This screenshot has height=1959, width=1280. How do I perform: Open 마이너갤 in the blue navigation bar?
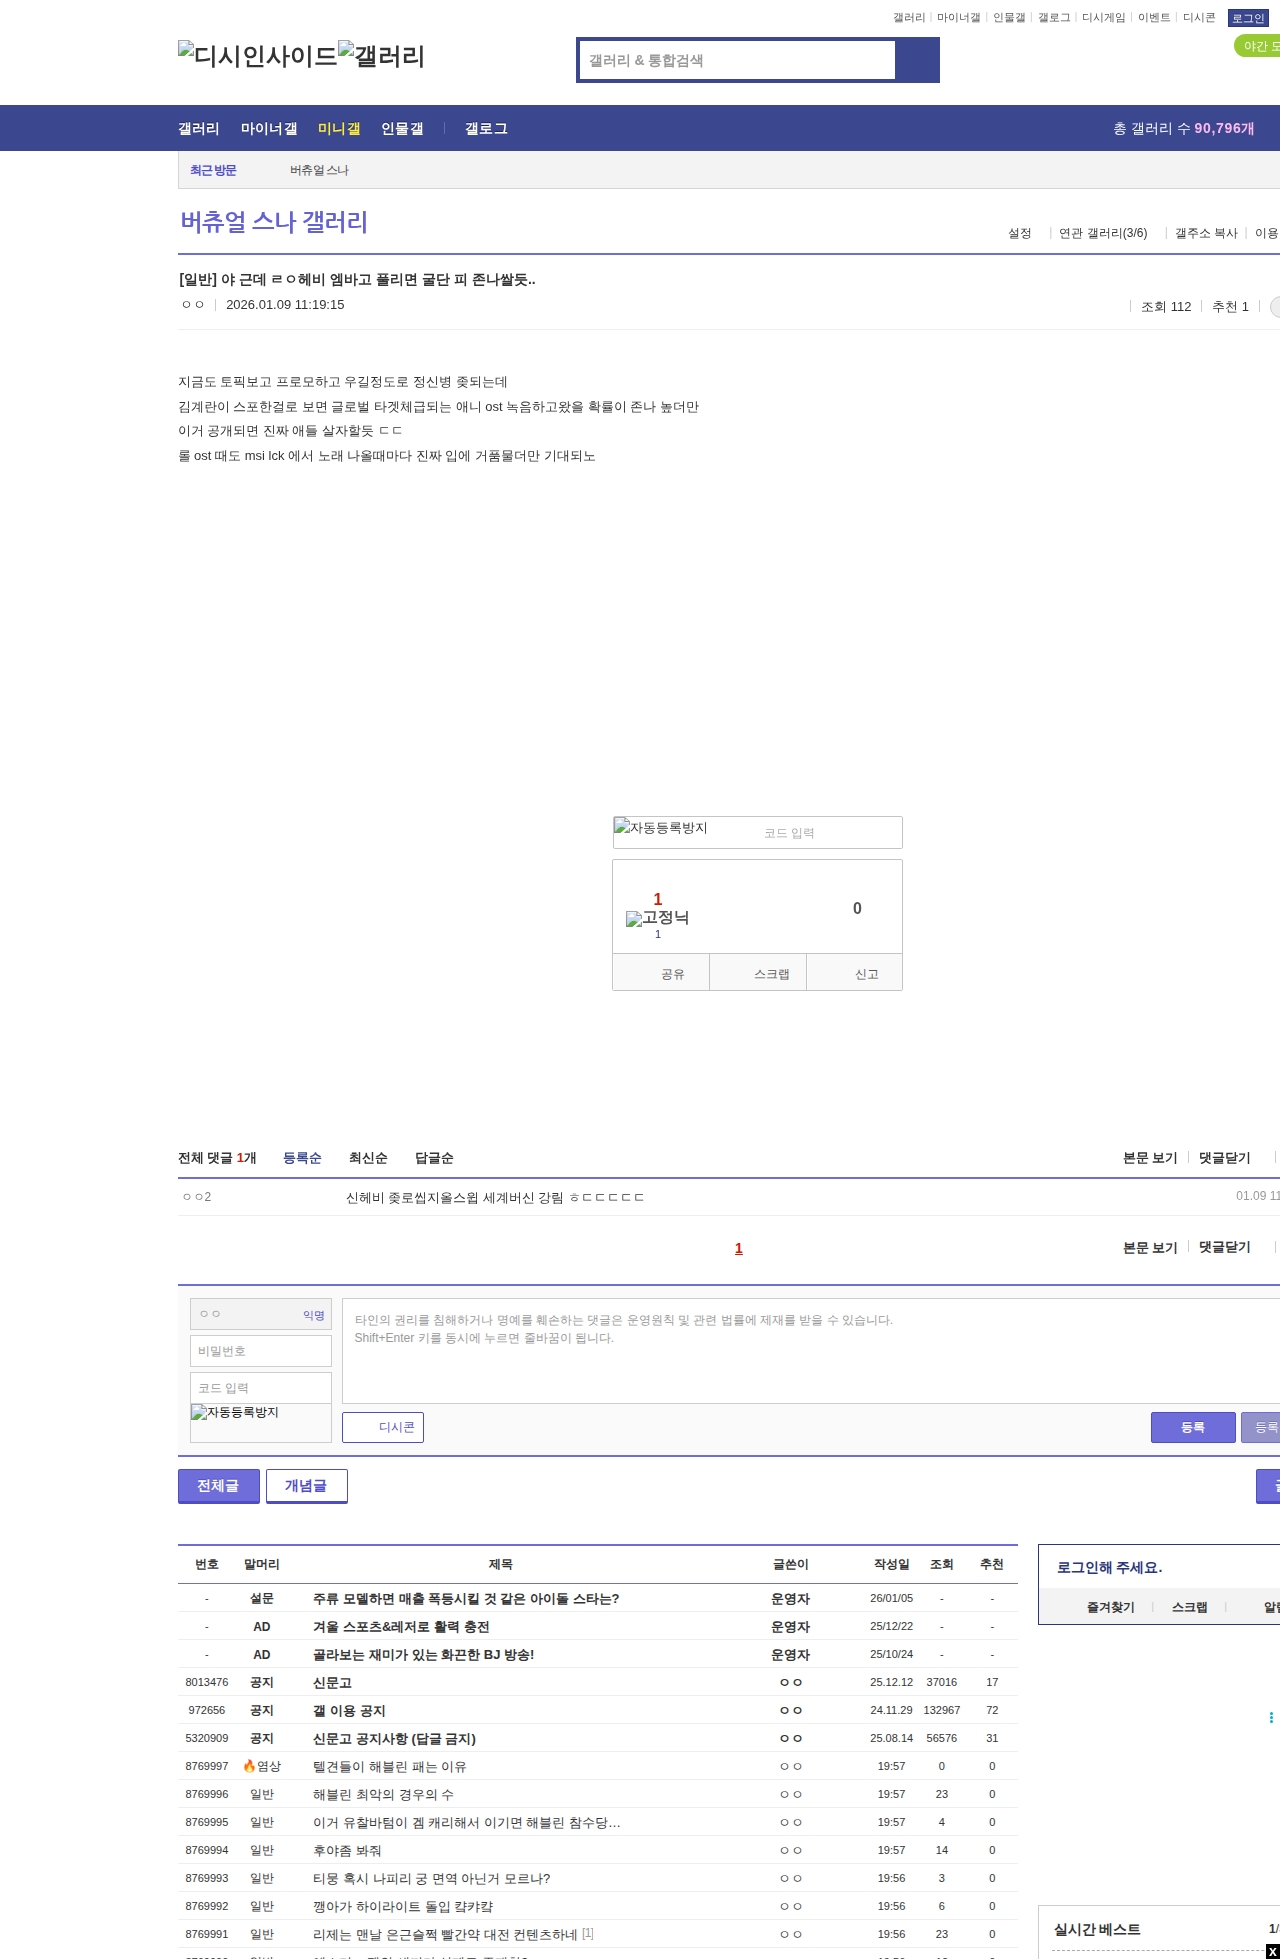point(269,129)
